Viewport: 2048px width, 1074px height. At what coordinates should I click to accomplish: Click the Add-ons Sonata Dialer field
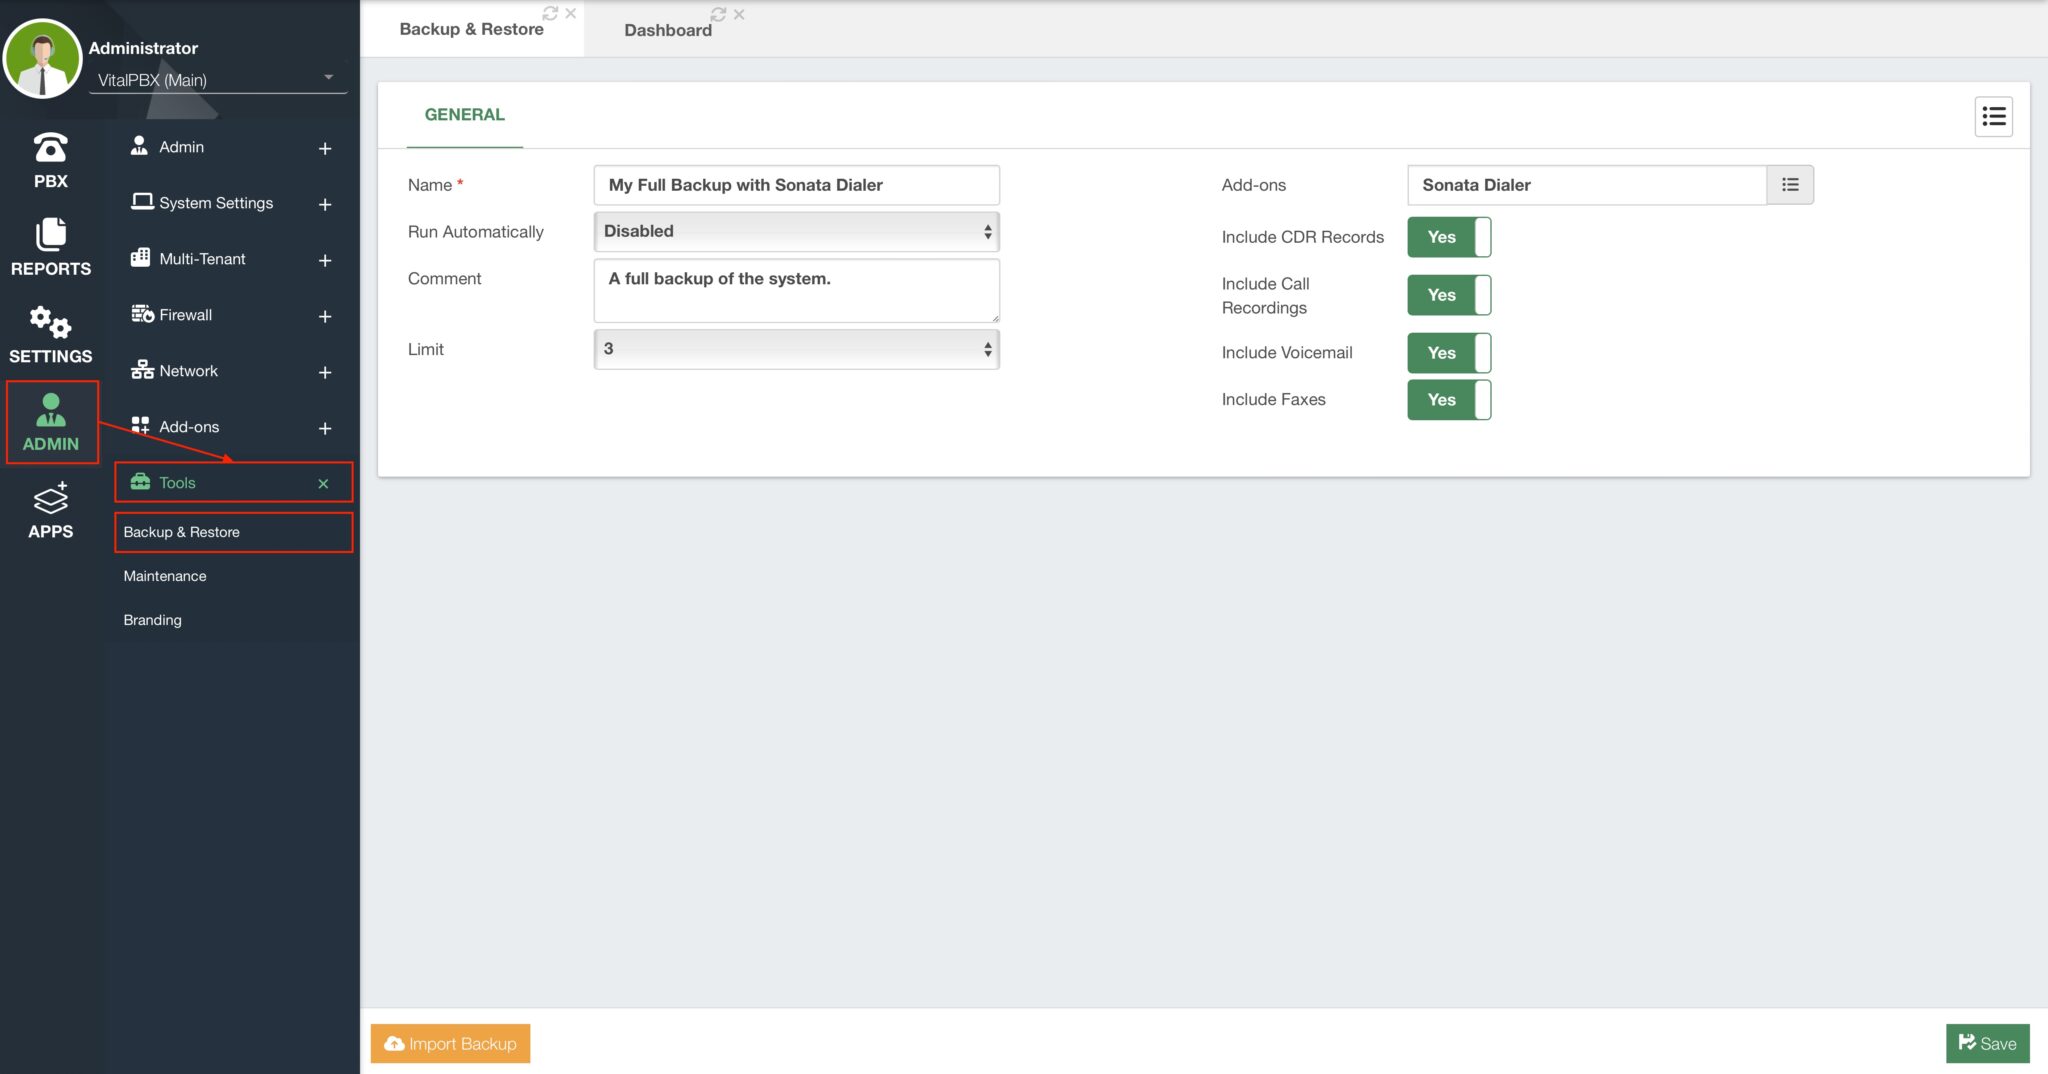click(x=1587, y=185)
